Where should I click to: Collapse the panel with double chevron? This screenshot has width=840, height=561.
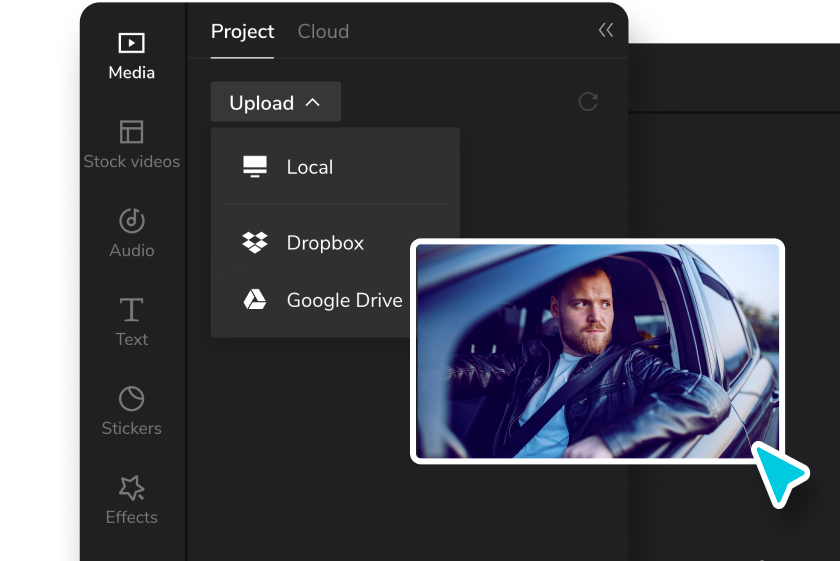[x=606, y=30]
